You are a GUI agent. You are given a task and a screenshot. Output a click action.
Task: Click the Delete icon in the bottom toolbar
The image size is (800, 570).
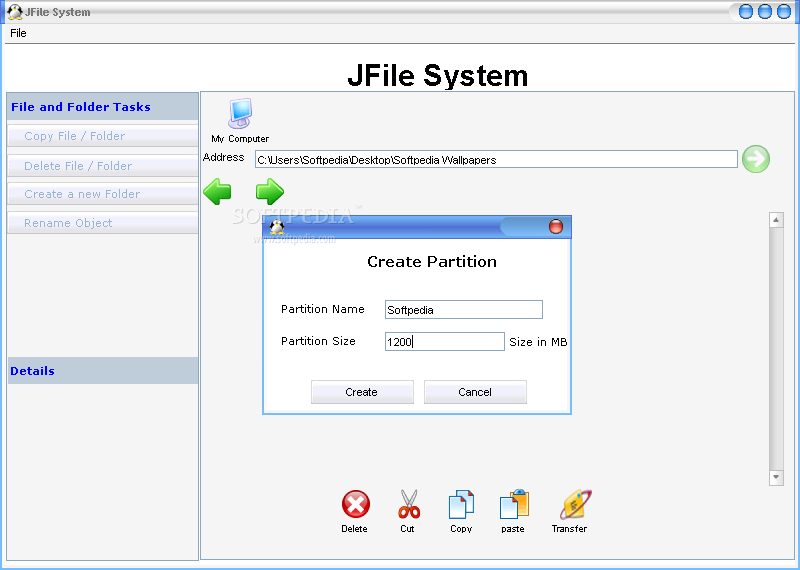tap(356, 505)
